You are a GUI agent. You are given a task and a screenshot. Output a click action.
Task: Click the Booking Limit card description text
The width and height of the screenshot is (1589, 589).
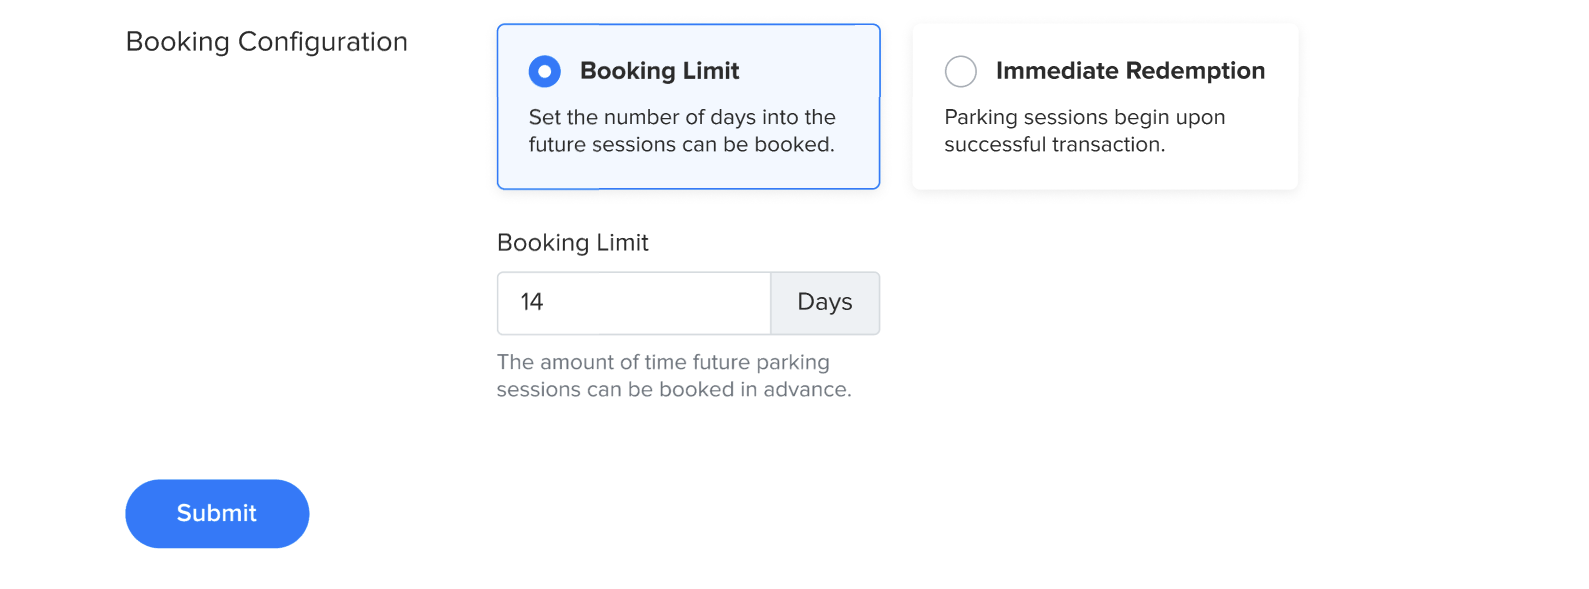[x=682, y=131]
